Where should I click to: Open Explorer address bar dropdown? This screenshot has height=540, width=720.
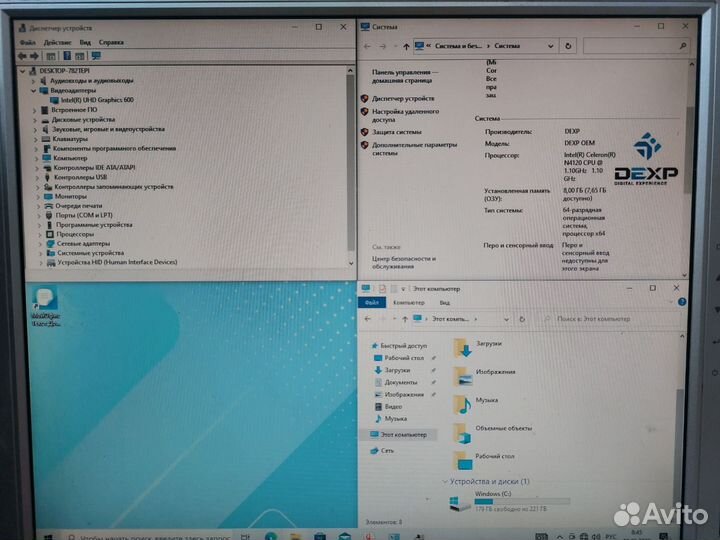pos(506,319)
